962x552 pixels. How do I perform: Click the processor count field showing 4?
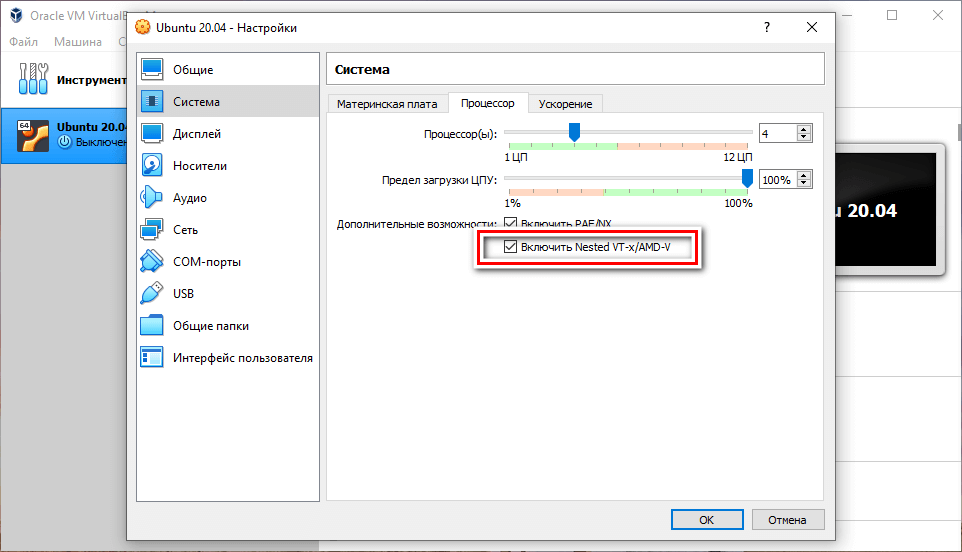pos(777,134)
